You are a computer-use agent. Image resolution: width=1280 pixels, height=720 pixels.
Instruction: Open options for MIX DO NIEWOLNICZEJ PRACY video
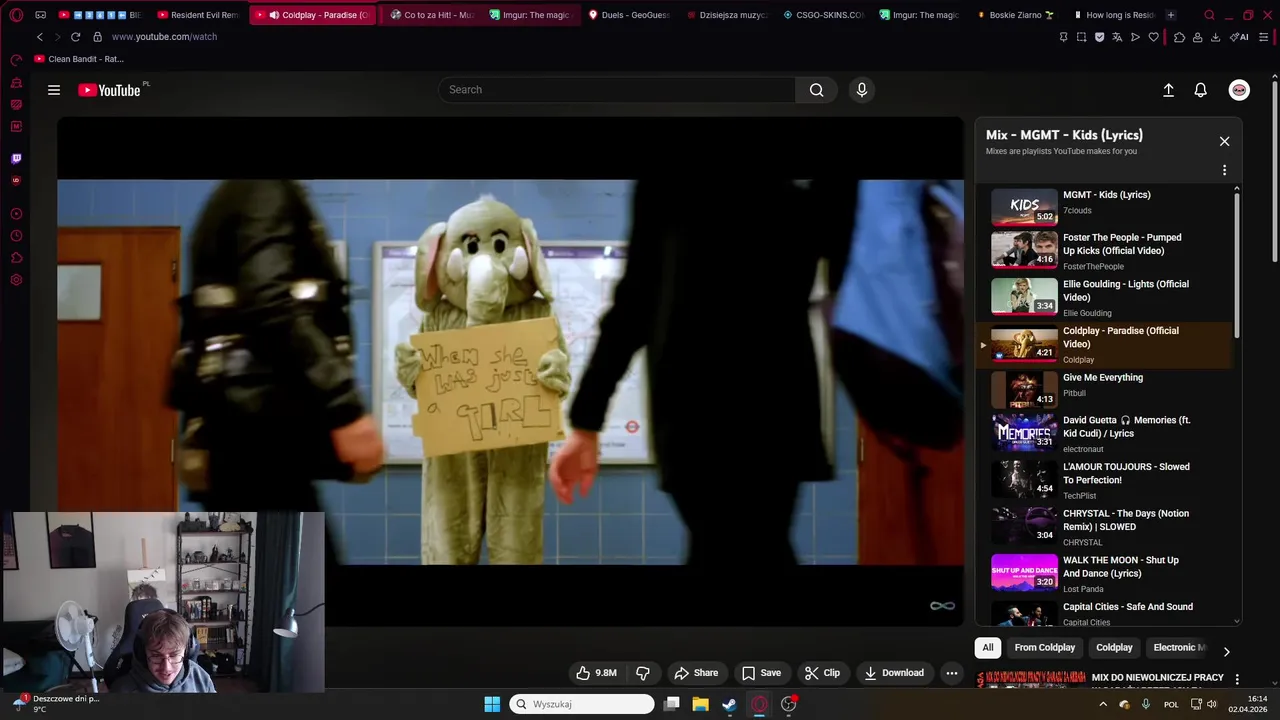point(1237,680)
